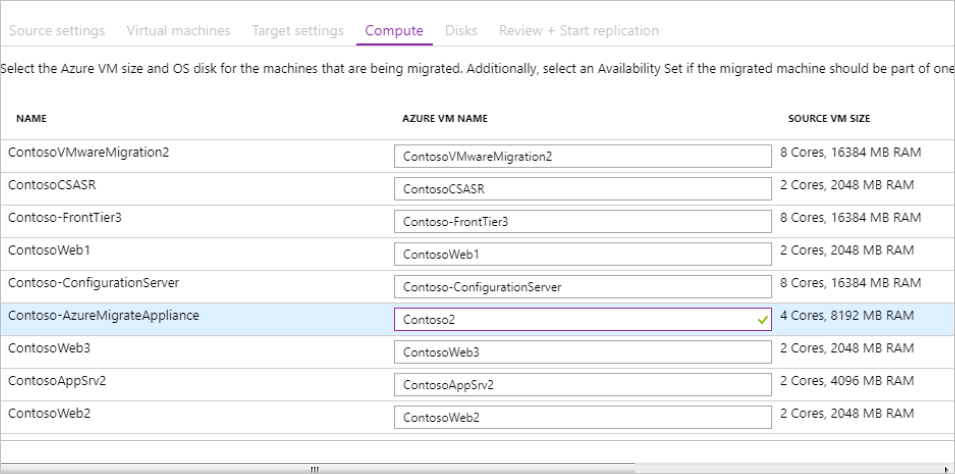955x474 pixels.
Task: Open Review + Start replication tab
Action: click(578, 30)
